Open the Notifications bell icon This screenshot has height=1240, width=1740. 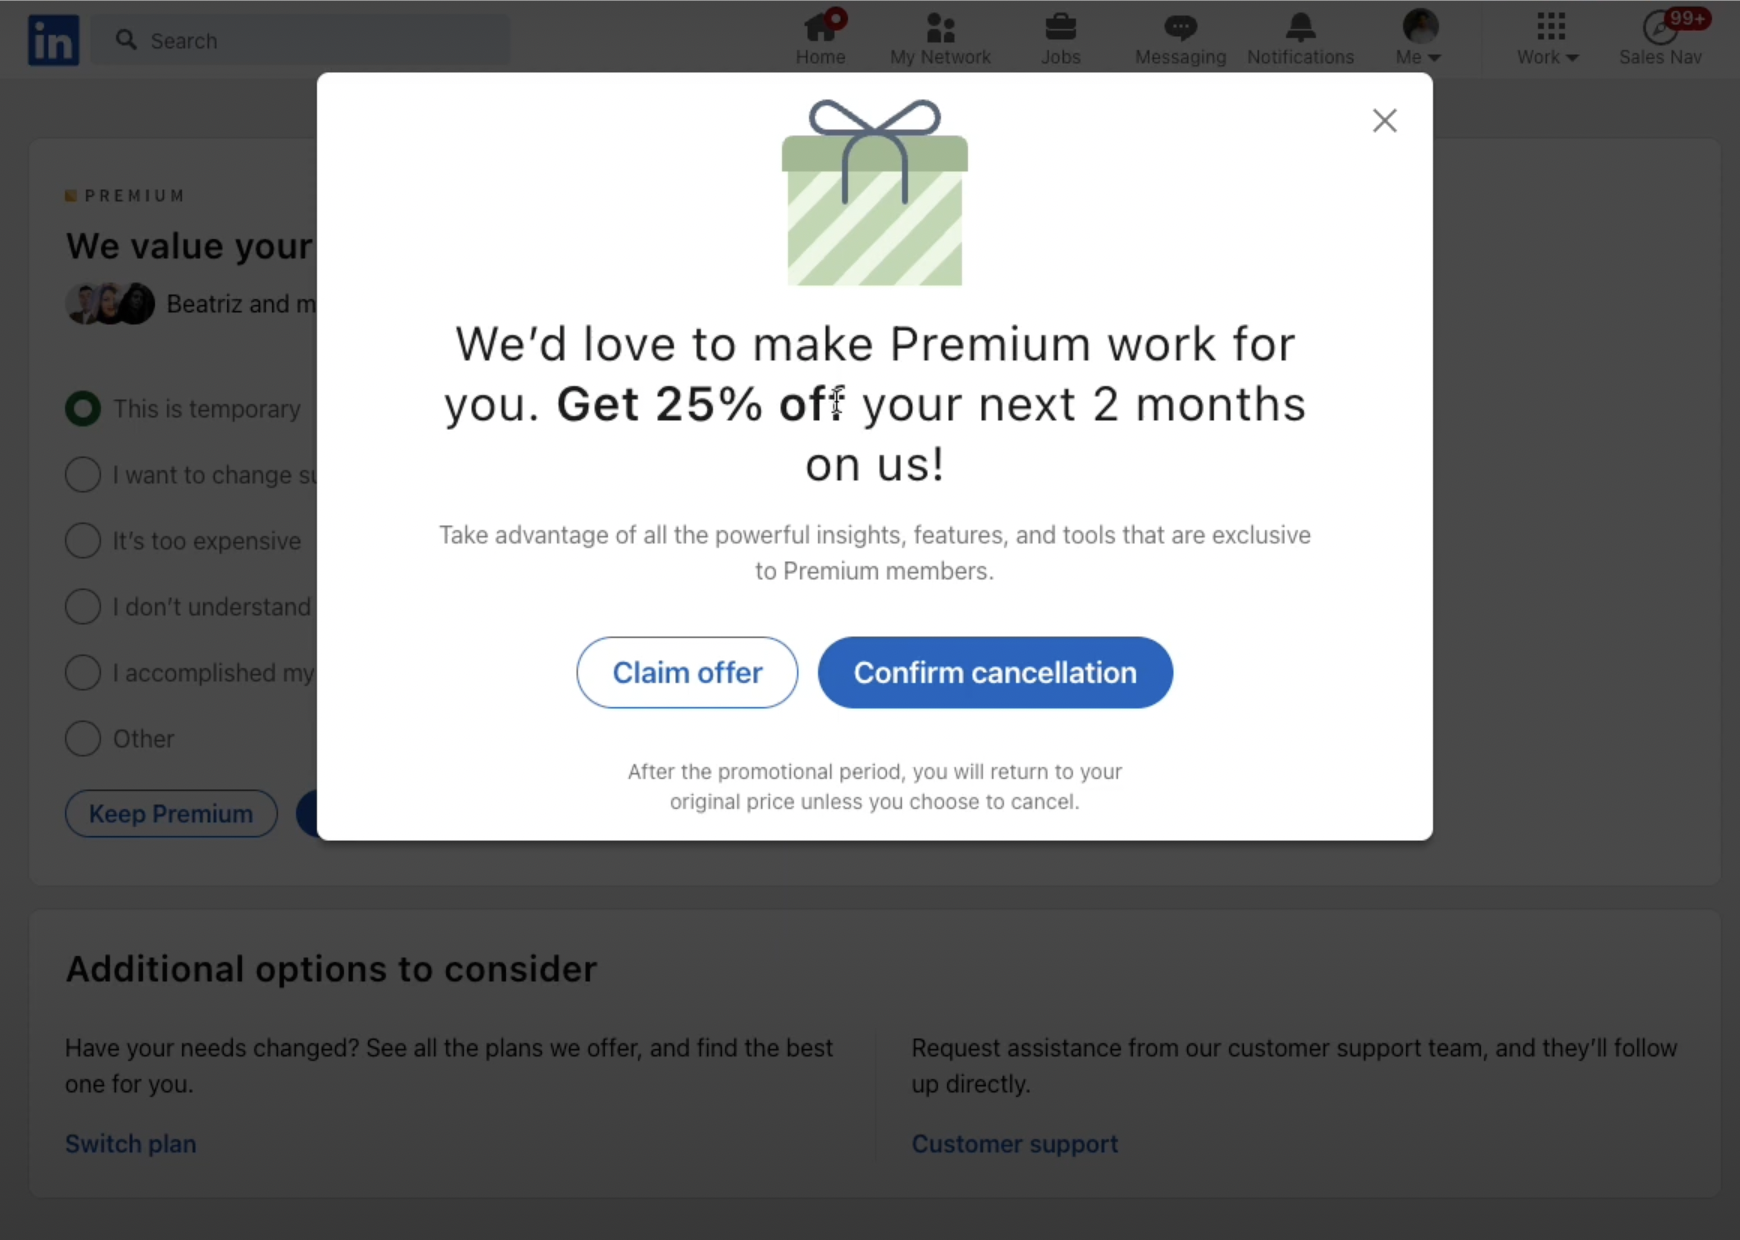click(1300, 27)
